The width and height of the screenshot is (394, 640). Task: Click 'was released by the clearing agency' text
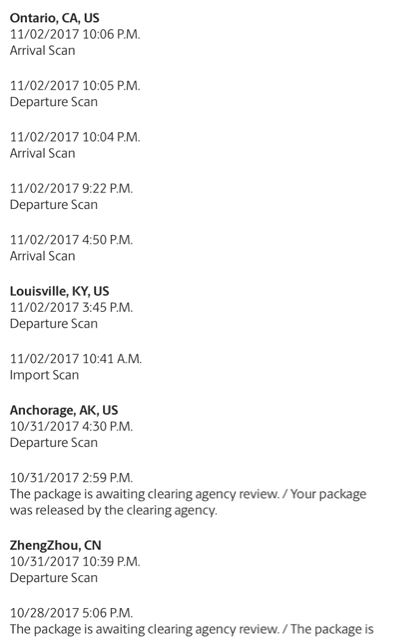point(114,511)
